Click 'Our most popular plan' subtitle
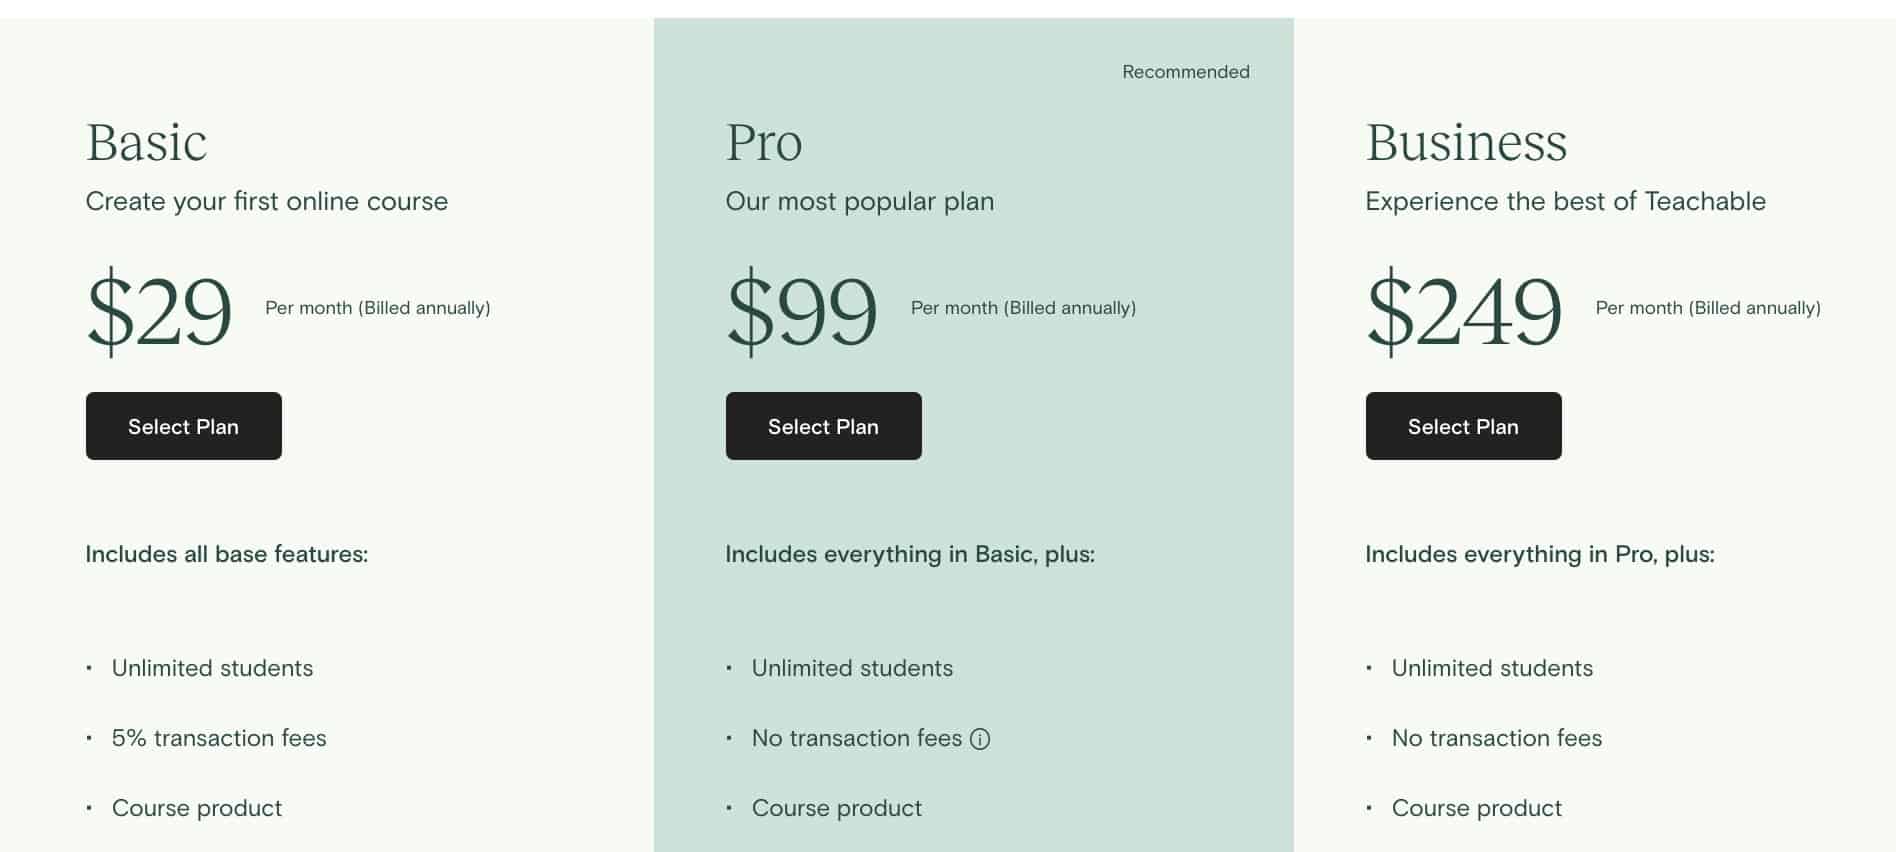The width and height of the screenshot is (1896, 852). pos(859,201)
